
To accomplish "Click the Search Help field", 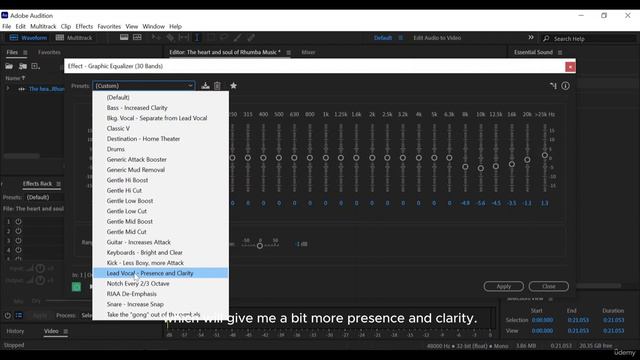I will [589, 38].
